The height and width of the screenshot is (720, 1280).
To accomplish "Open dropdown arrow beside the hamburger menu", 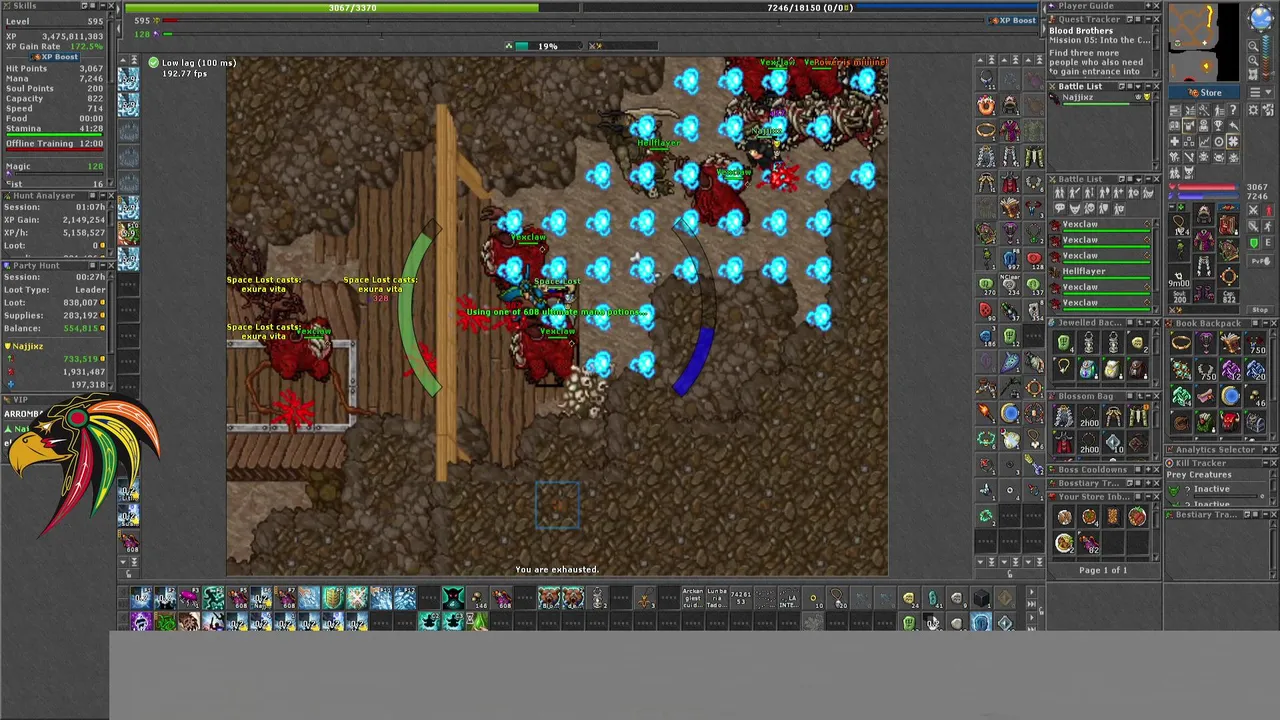I will (x=1269, y=92).
